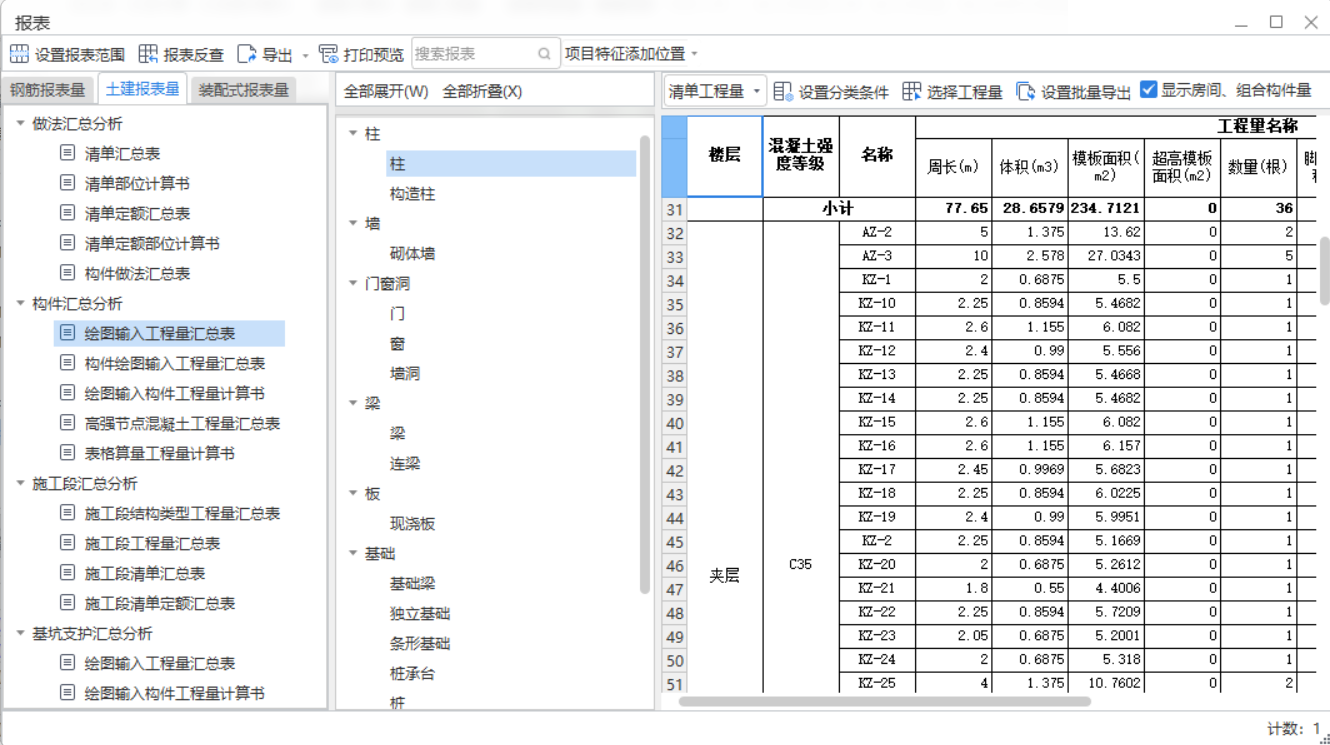1330x745 pixels.
Task: Collapse the 做法汇总分析 tree group
Action: pos(20,123)
